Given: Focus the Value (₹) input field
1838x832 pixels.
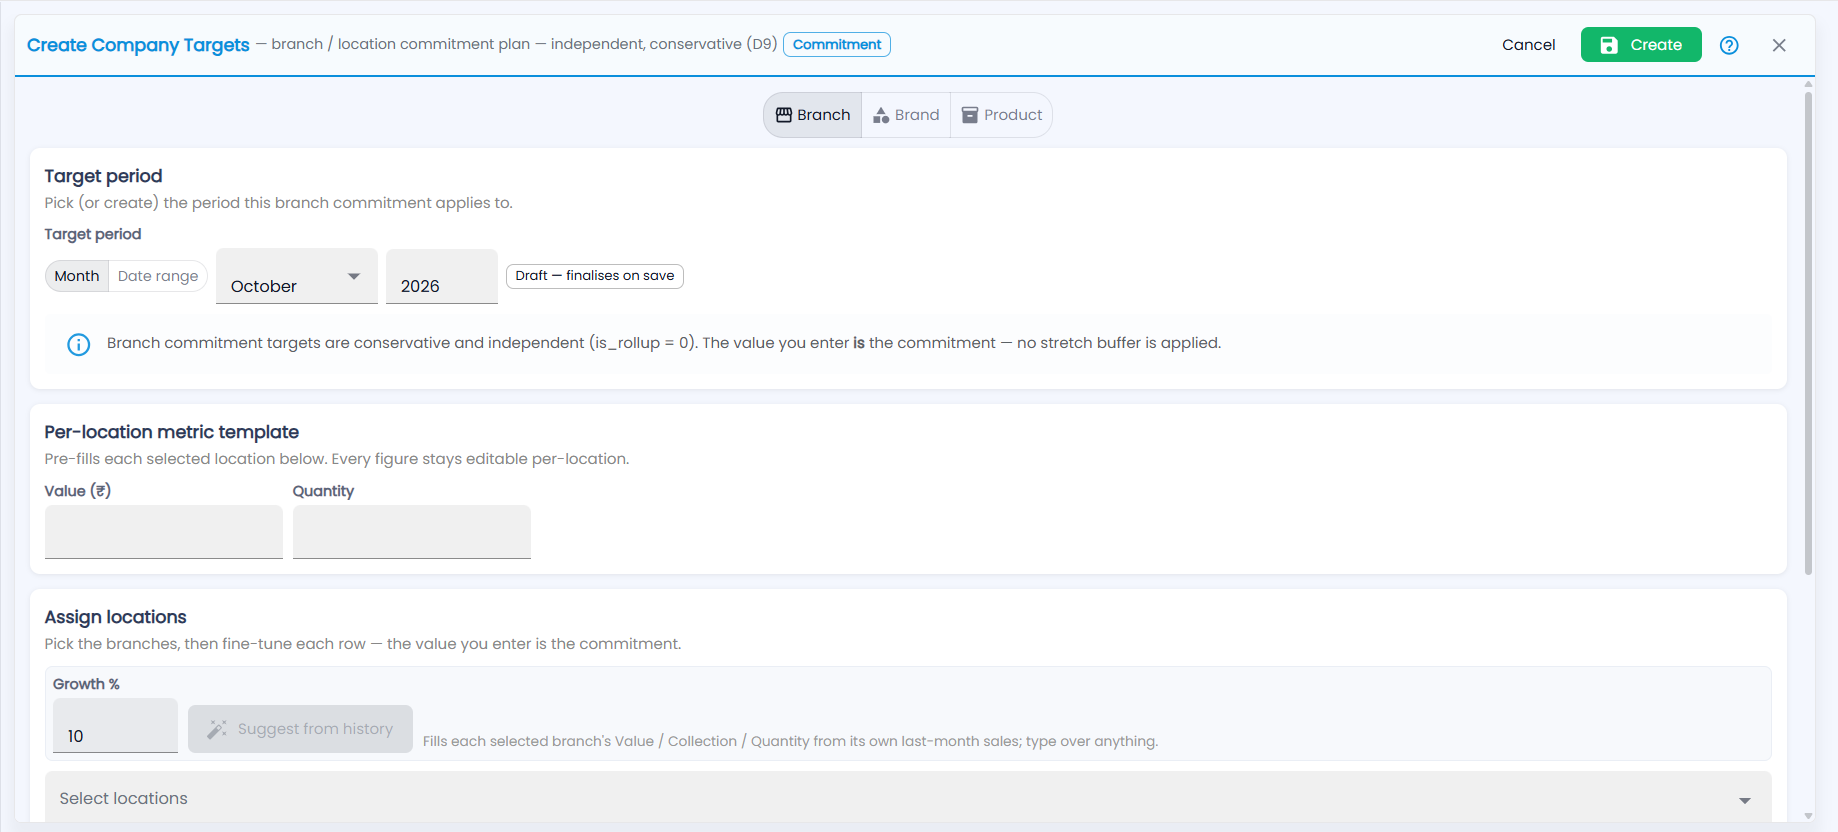Looking at the screenshot, I should pos(164,532).
